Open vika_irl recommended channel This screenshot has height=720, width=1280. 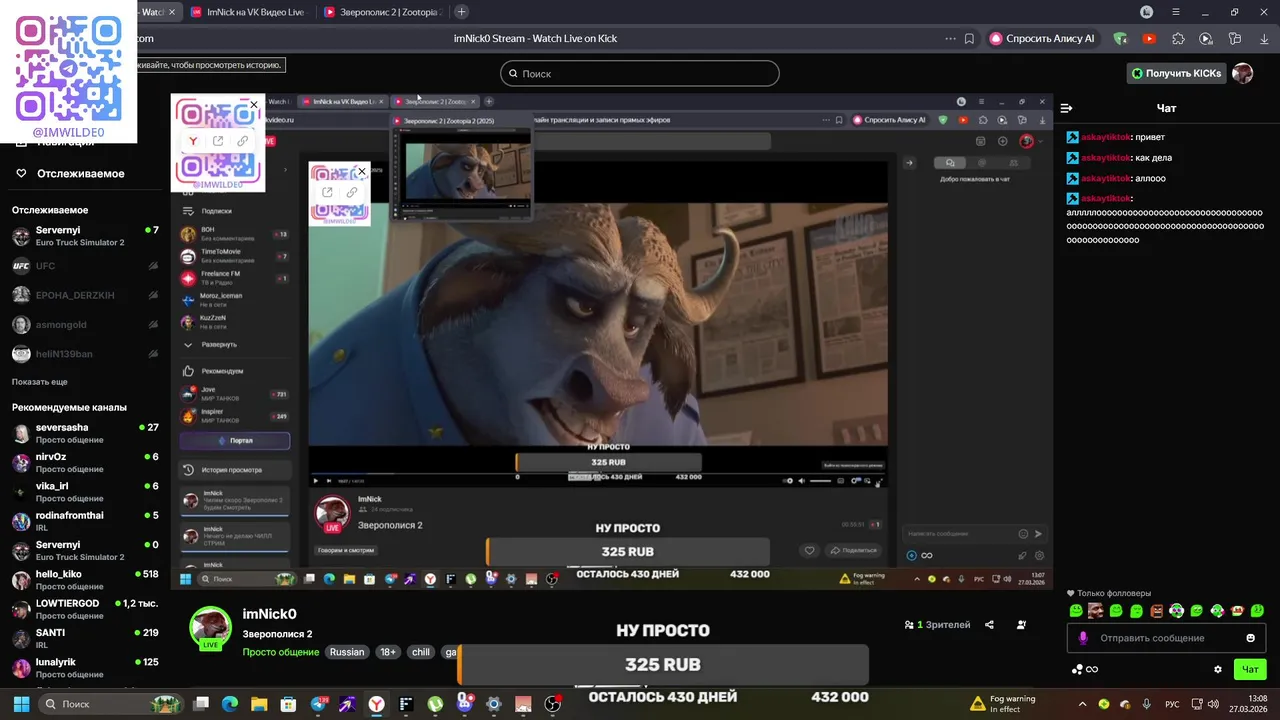85,492
